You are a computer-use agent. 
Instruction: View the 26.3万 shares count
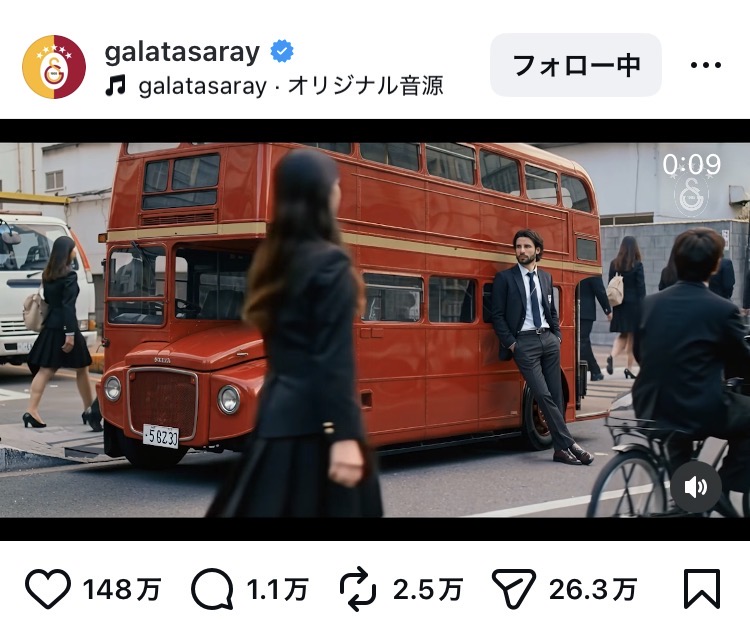pyautogui.click(x=593, y=589)
